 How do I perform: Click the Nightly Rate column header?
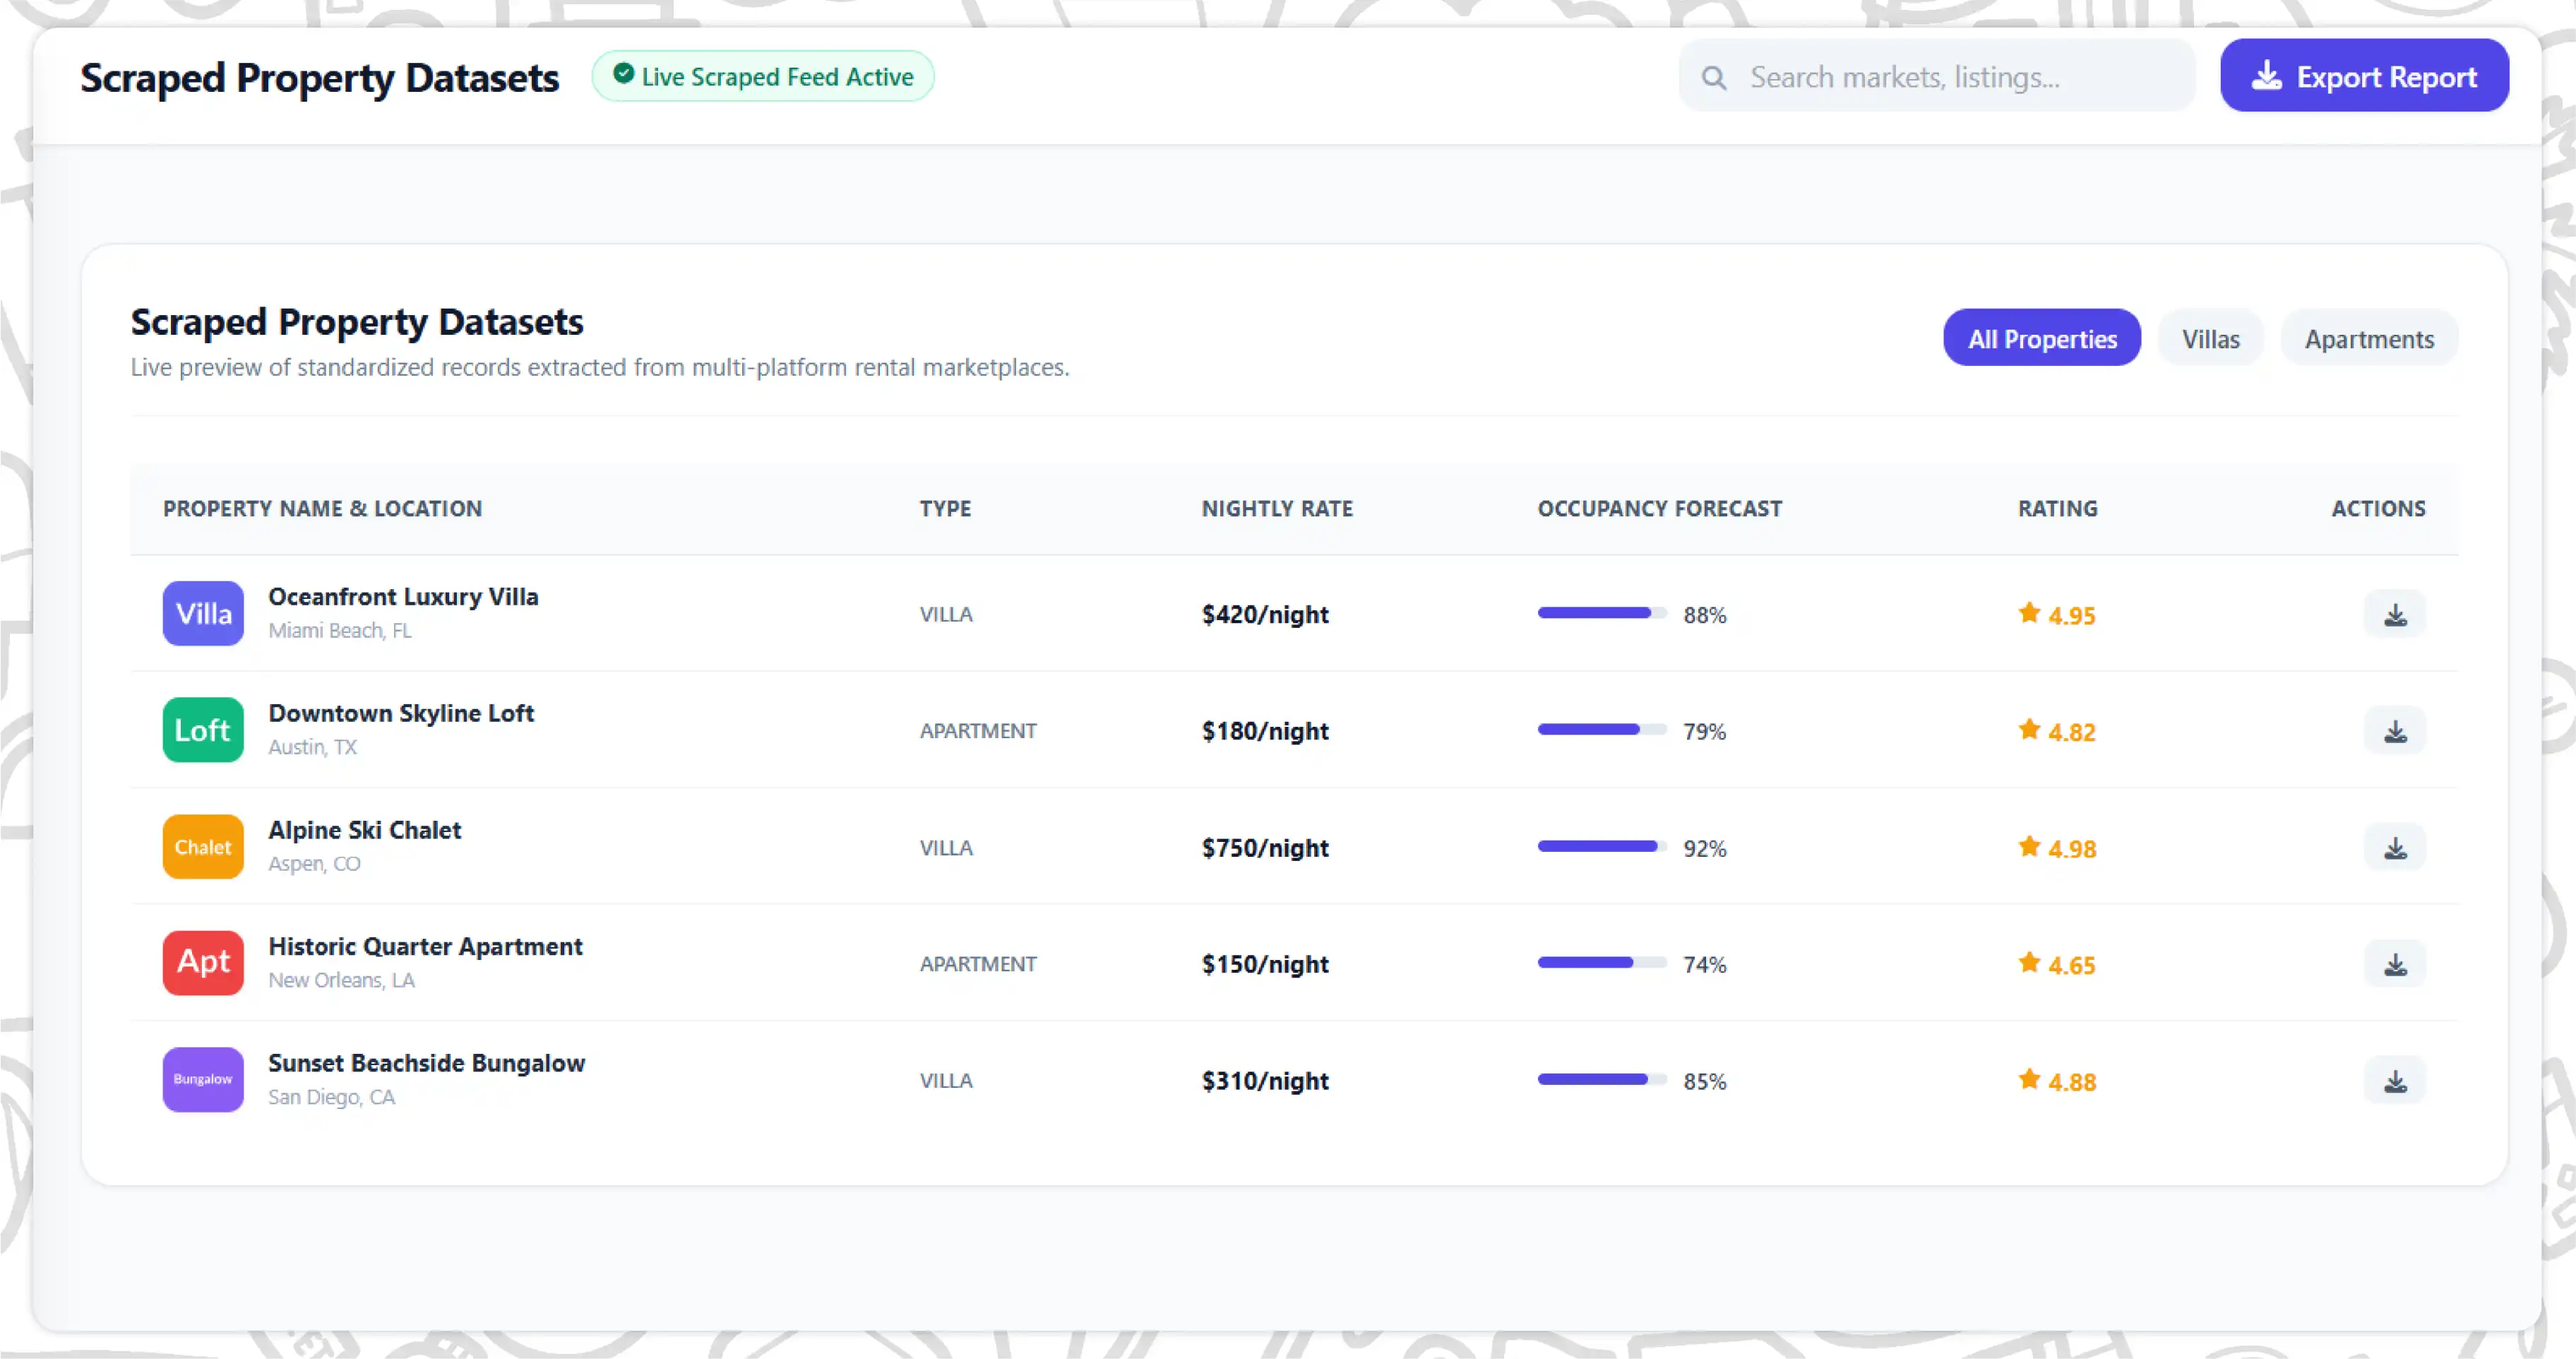(x=1277, y=509)
